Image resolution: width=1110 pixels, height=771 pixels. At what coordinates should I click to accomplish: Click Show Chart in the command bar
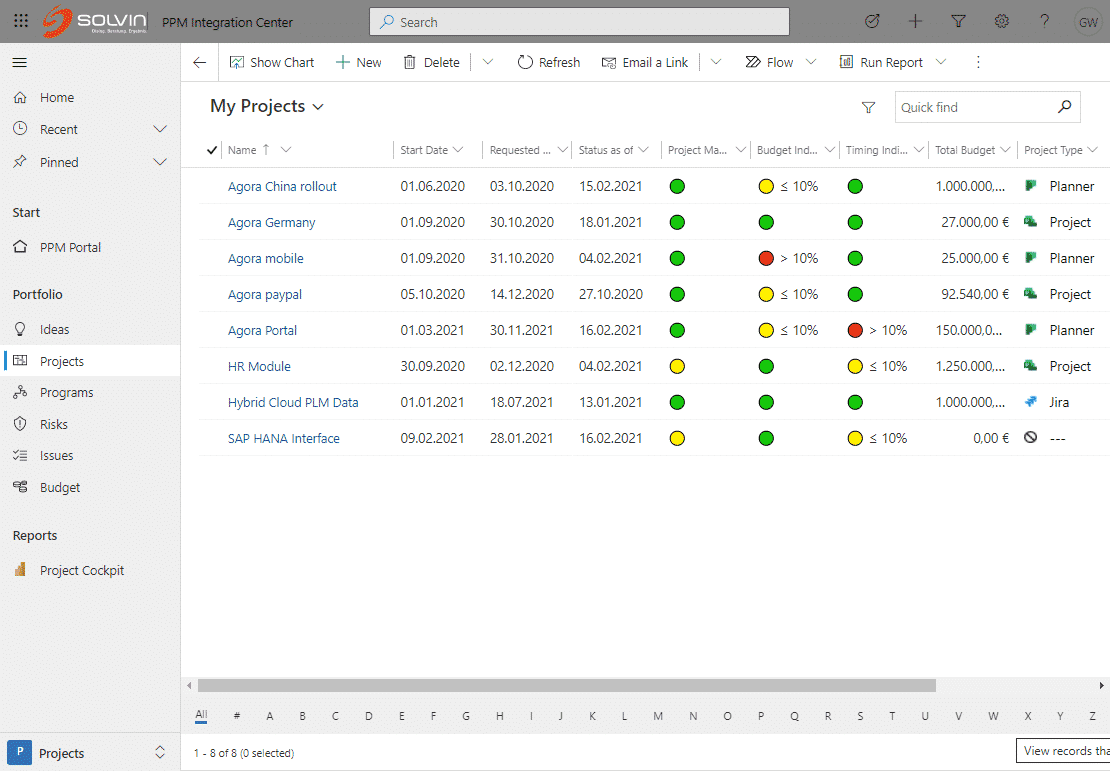272,62
